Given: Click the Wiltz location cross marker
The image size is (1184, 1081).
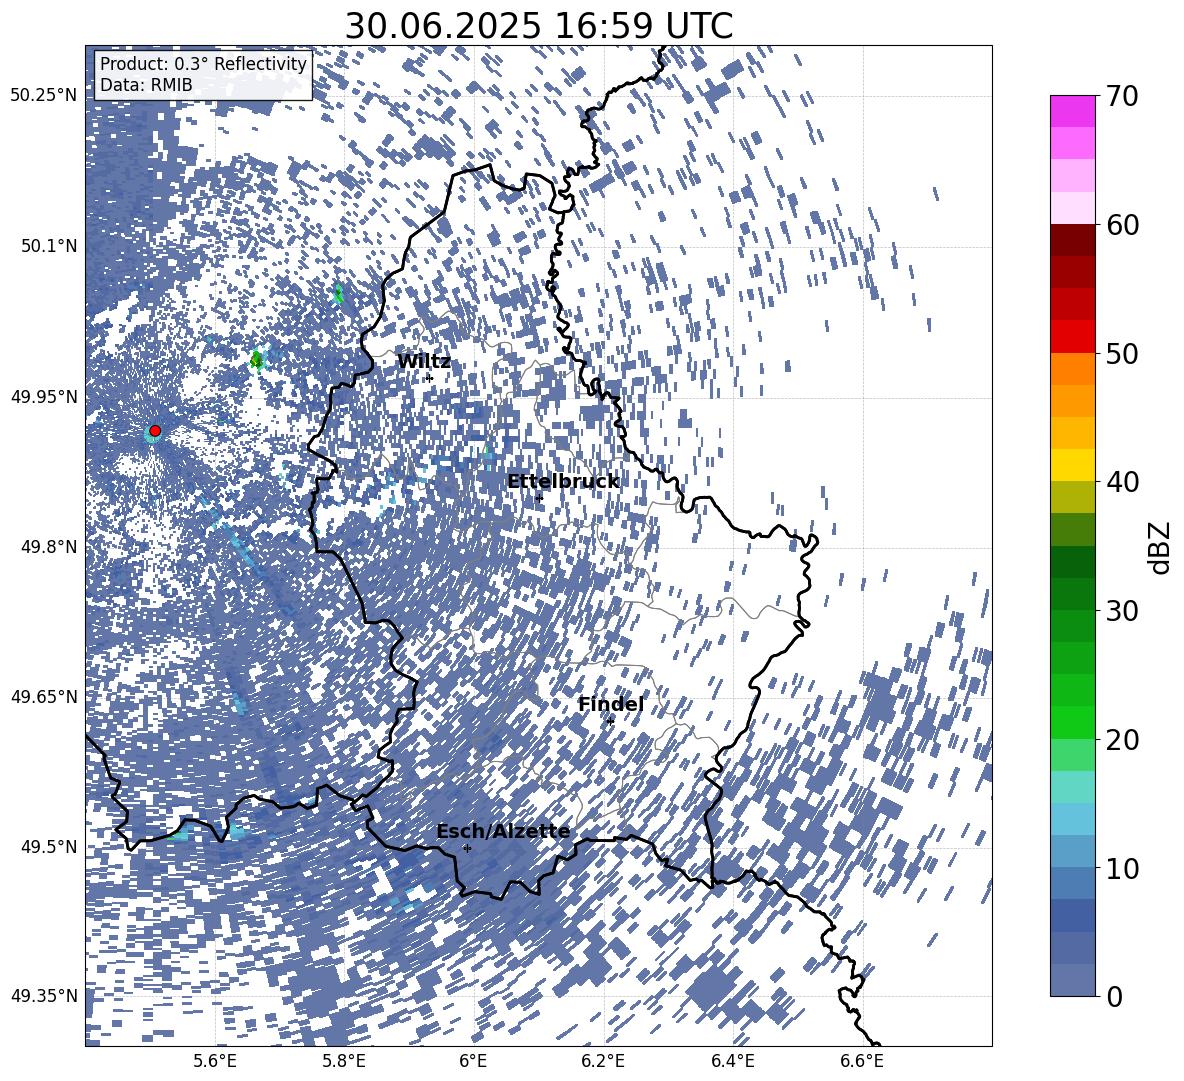Looking at the screenshot, I should [430, 377].
